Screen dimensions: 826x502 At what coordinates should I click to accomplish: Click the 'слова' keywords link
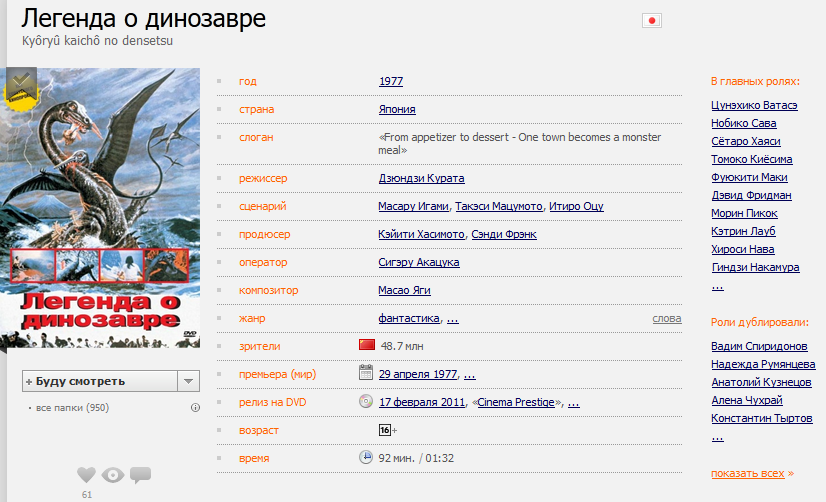coord(667,318)
